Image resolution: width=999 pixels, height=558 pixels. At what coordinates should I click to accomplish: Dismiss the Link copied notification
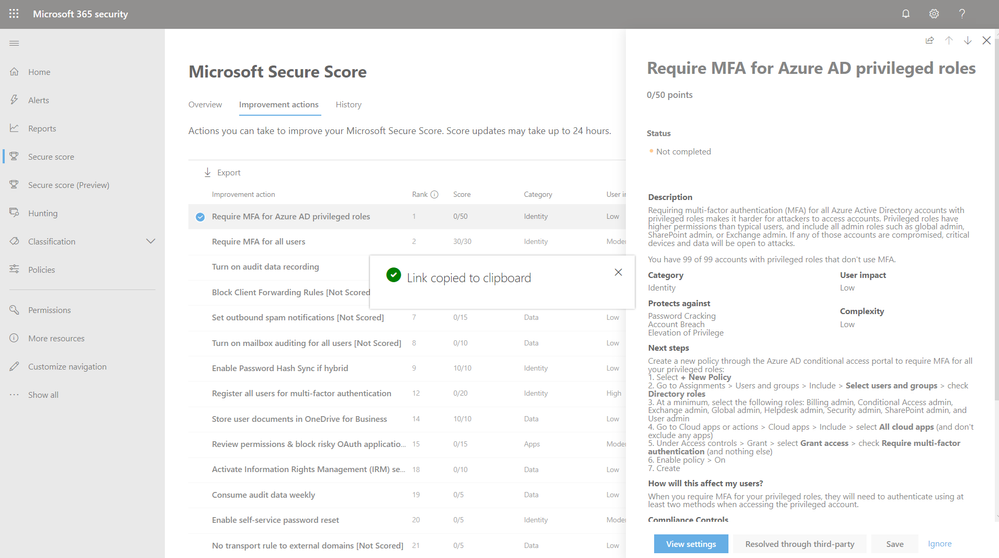(x=618, y=272)
